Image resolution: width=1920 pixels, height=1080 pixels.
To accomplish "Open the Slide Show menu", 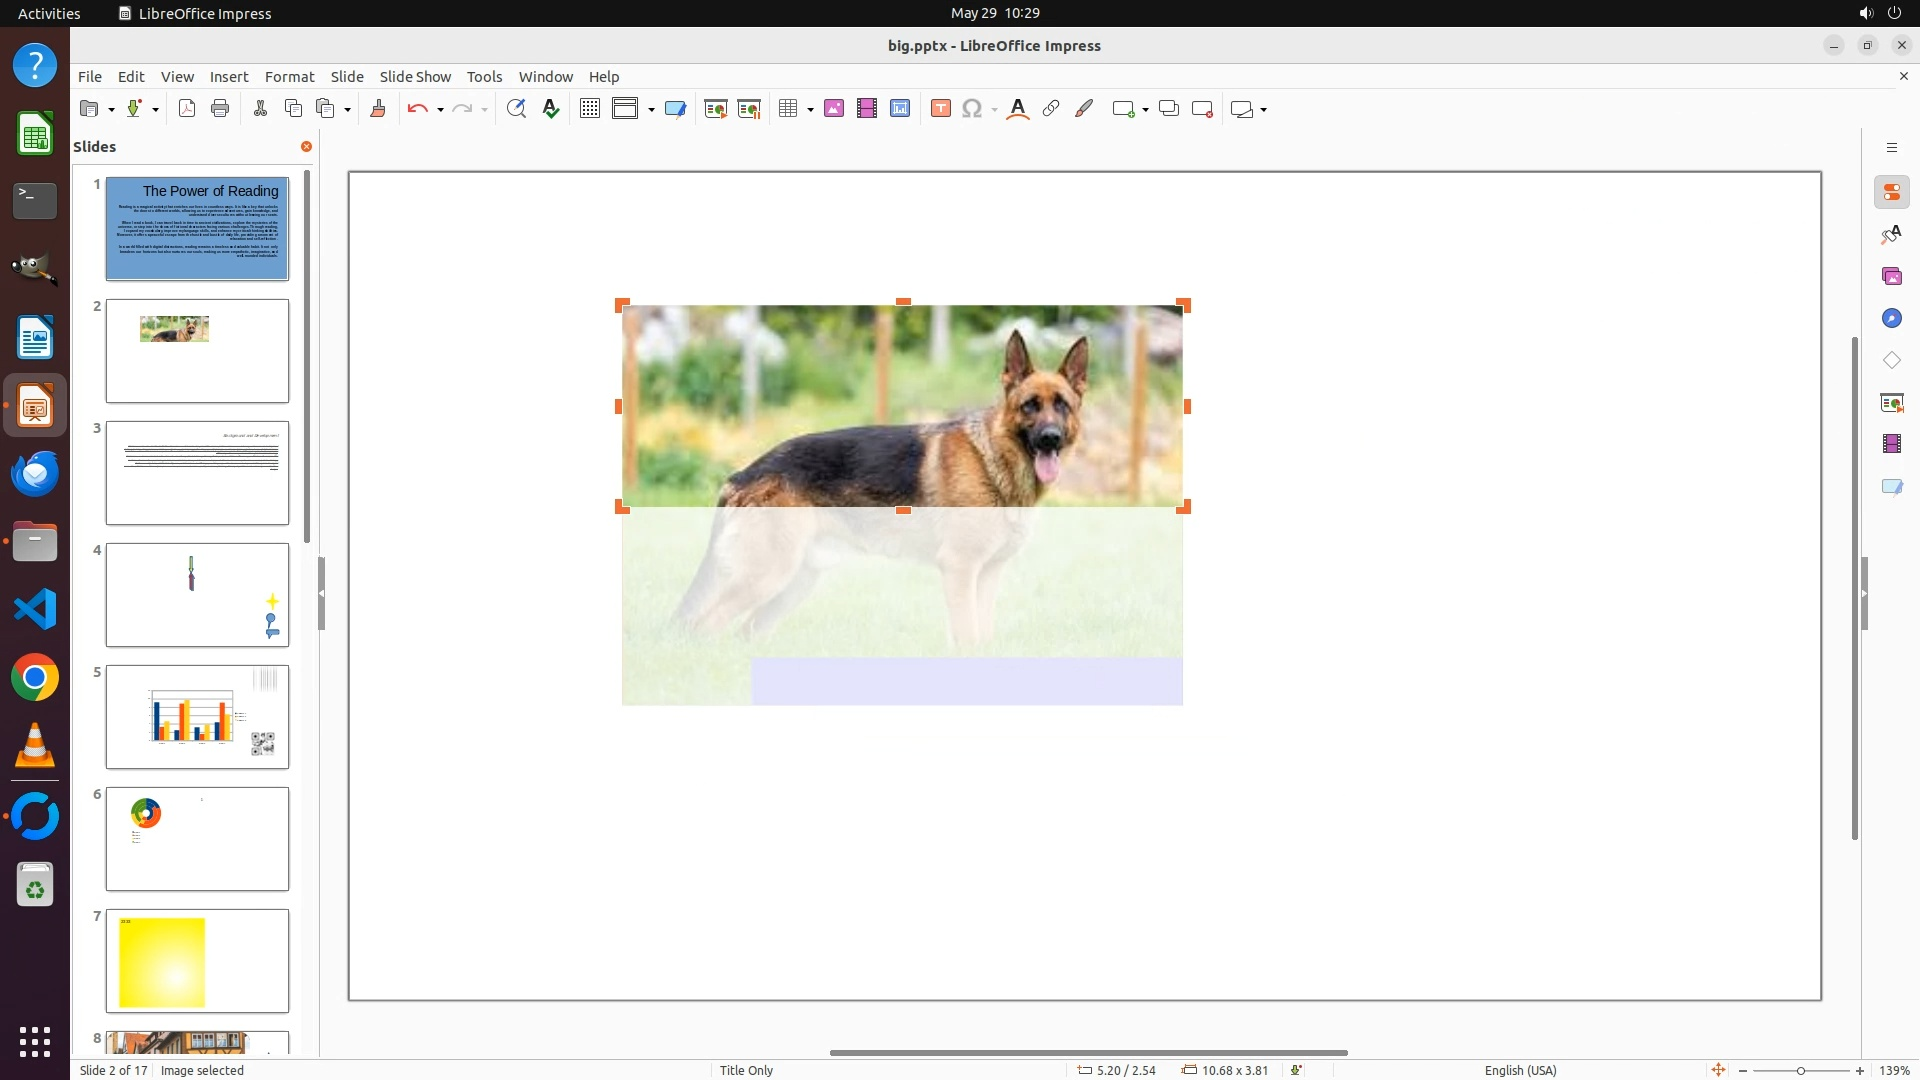I will tap(414, 77).
